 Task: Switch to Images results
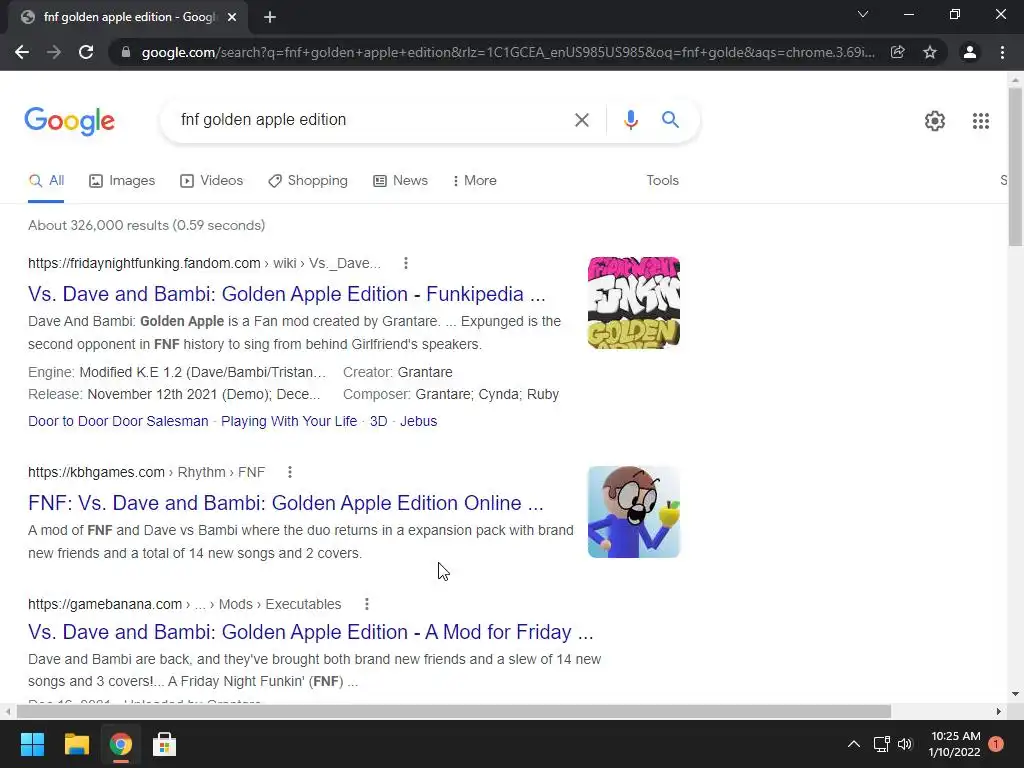[122, 181]
